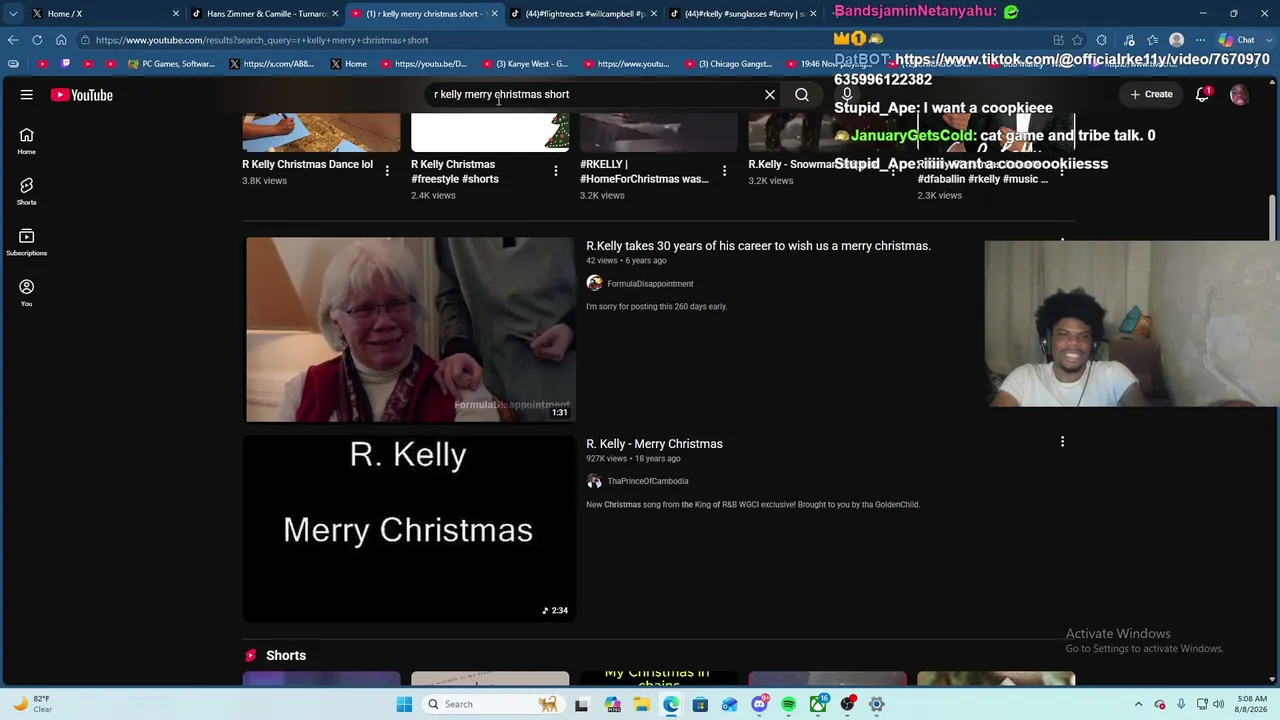Focus the YouTube search box

pos(595,94)
